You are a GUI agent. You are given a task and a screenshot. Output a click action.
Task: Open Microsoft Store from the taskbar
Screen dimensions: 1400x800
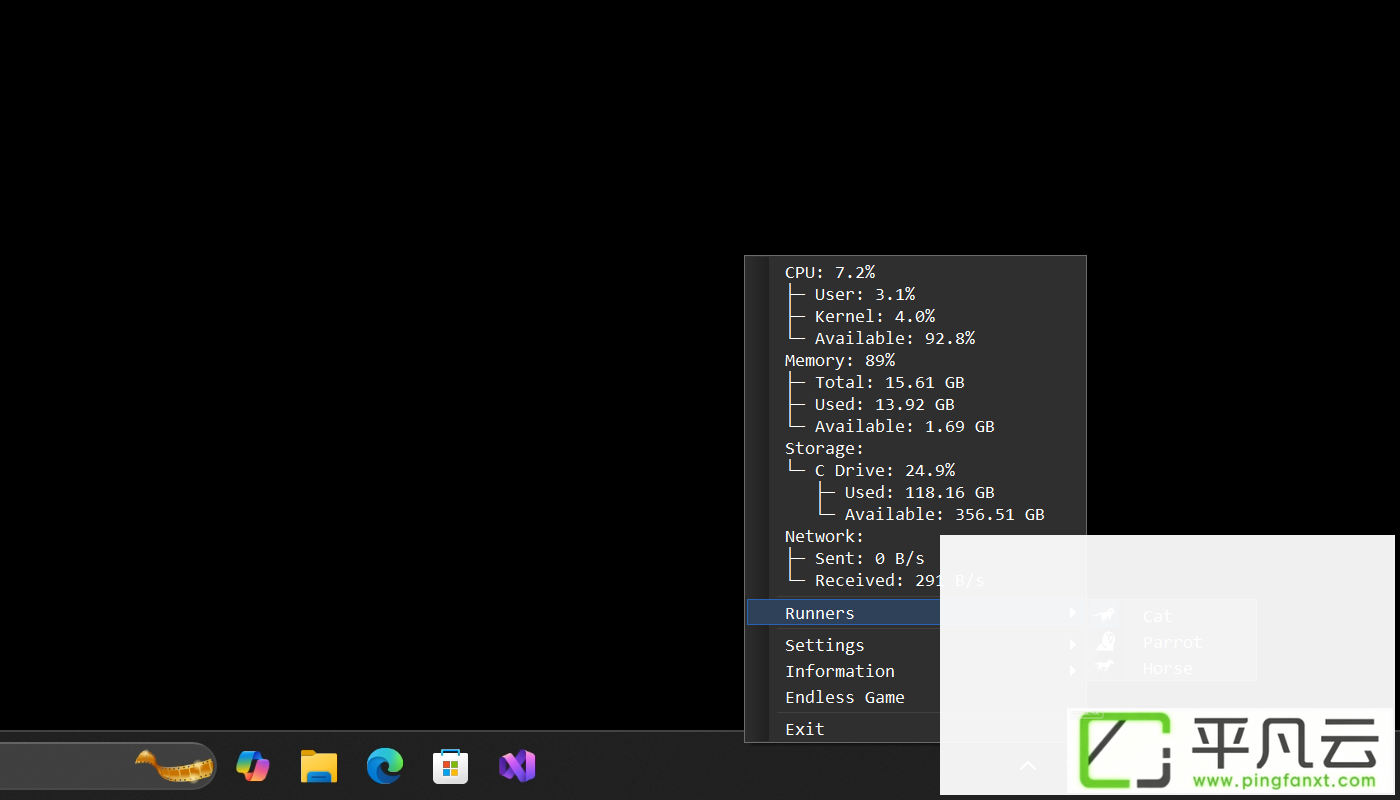pos(451,766)
